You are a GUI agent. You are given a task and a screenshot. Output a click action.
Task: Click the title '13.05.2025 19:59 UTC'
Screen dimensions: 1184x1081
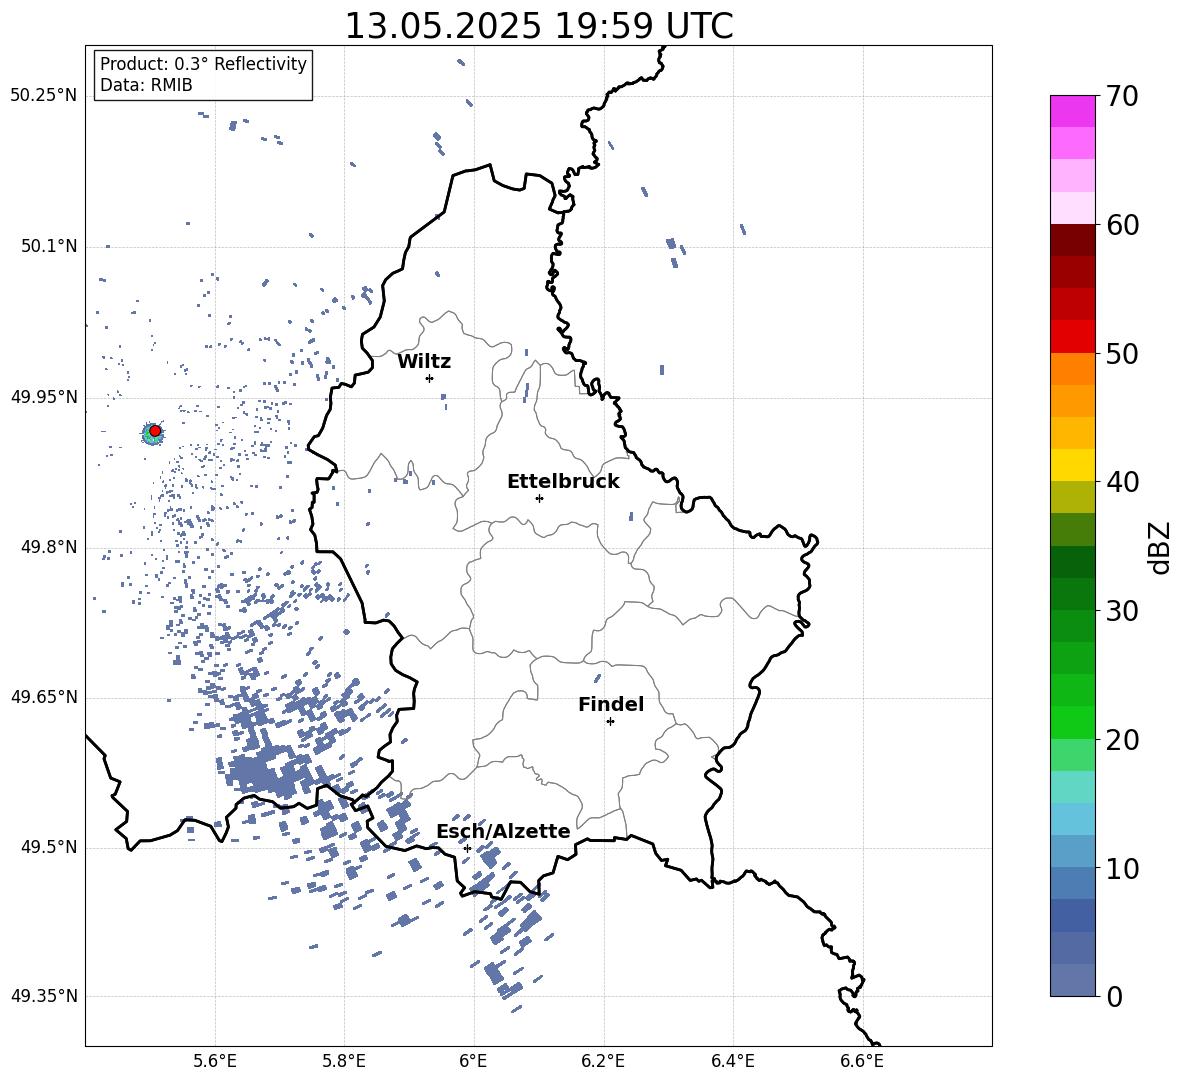pos(539,26)
